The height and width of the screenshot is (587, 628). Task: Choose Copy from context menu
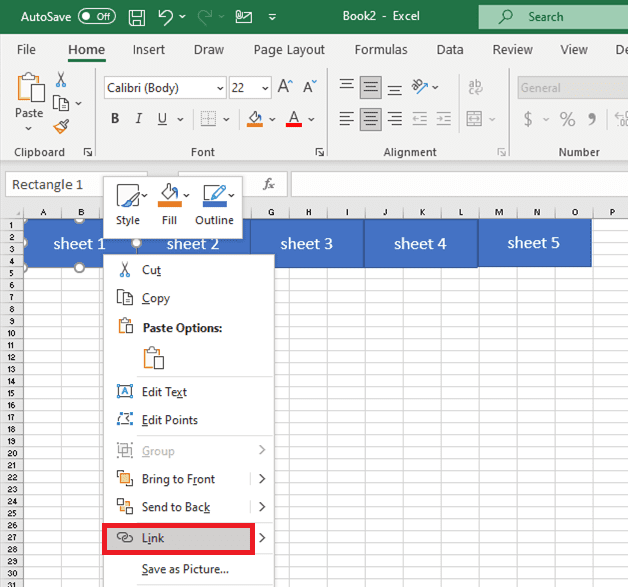(x=189, y=298)
